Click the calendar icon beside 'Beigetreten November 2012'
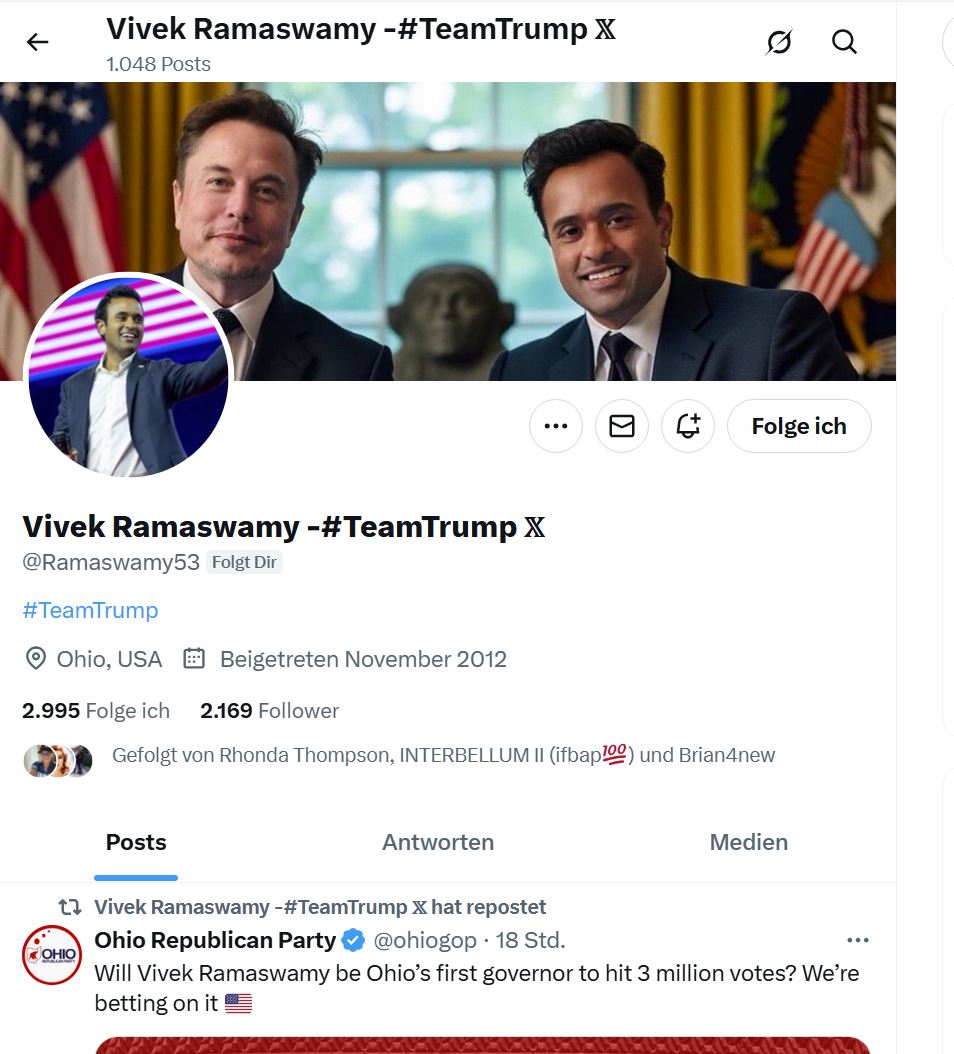This screenshot has height=1054, width=954. [x=194, y=659]
